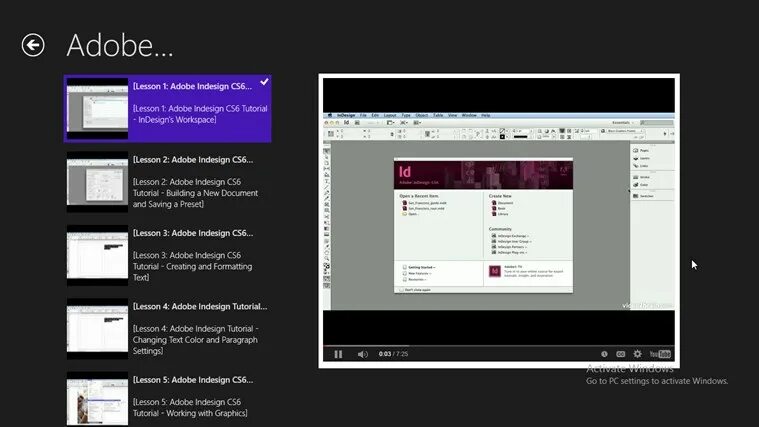Click description 'Building a New Document and Saving a Preset'
759x427 pixels.
click(196, 193)
